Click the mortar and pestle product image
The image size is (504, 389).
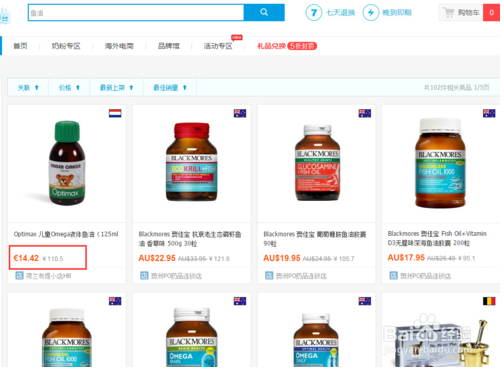tap(442, 343)
